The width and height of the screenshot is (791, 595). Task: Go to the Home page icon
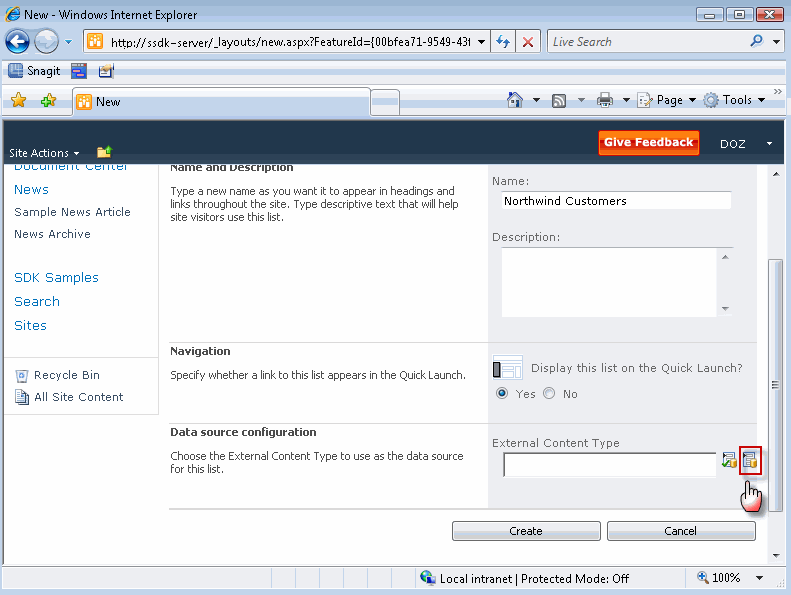pos(515,100)
